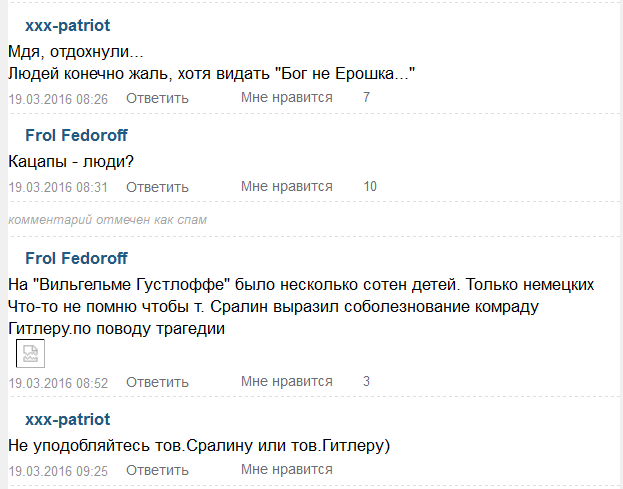Click like count 7 on first comment
The image size is (623, 489).
tap(367, 97)
